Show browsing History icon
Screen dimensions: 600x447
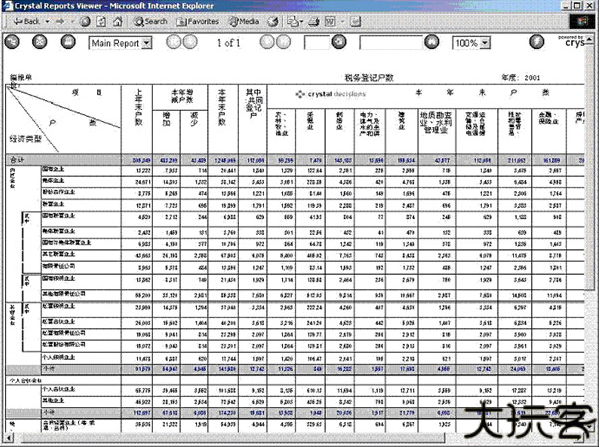(273, 22)
